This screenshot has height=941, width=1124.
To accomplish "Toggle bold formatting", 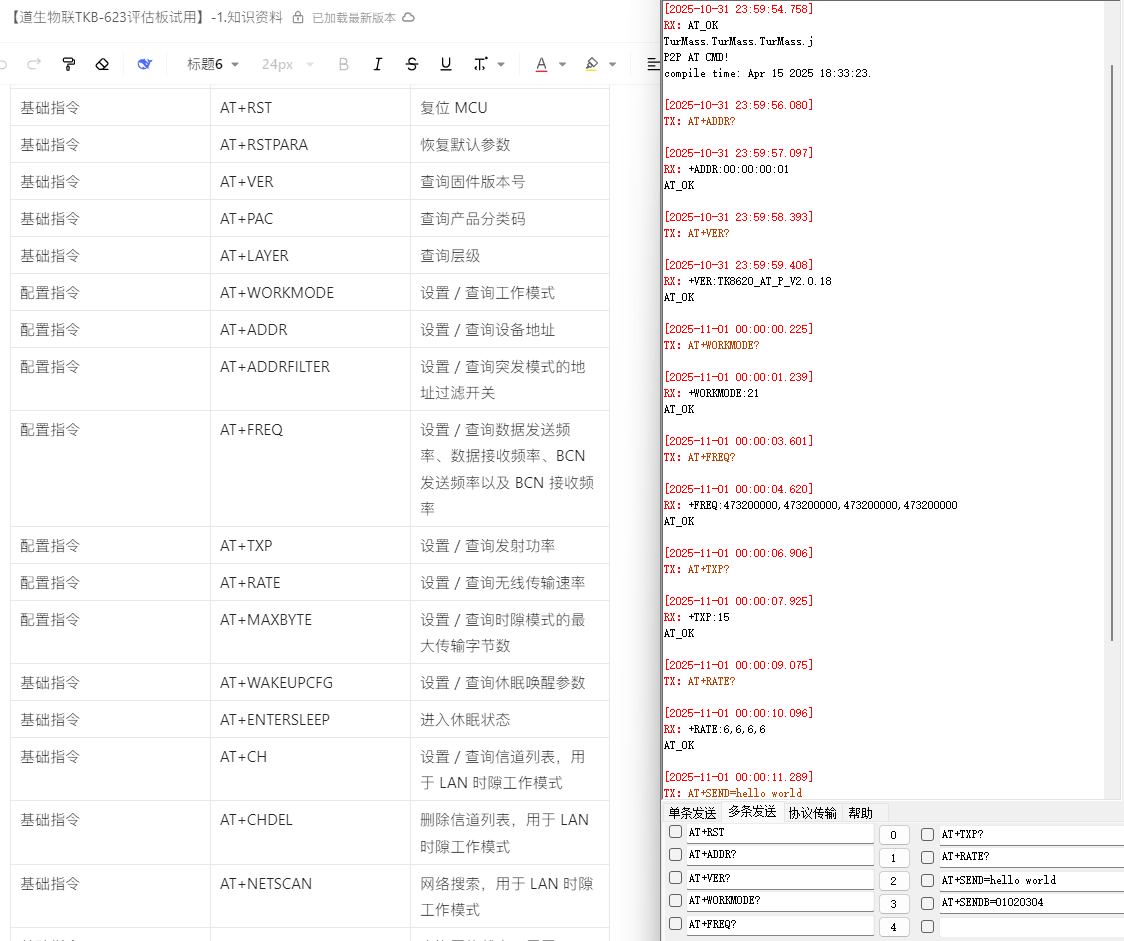I will point(343,65).
